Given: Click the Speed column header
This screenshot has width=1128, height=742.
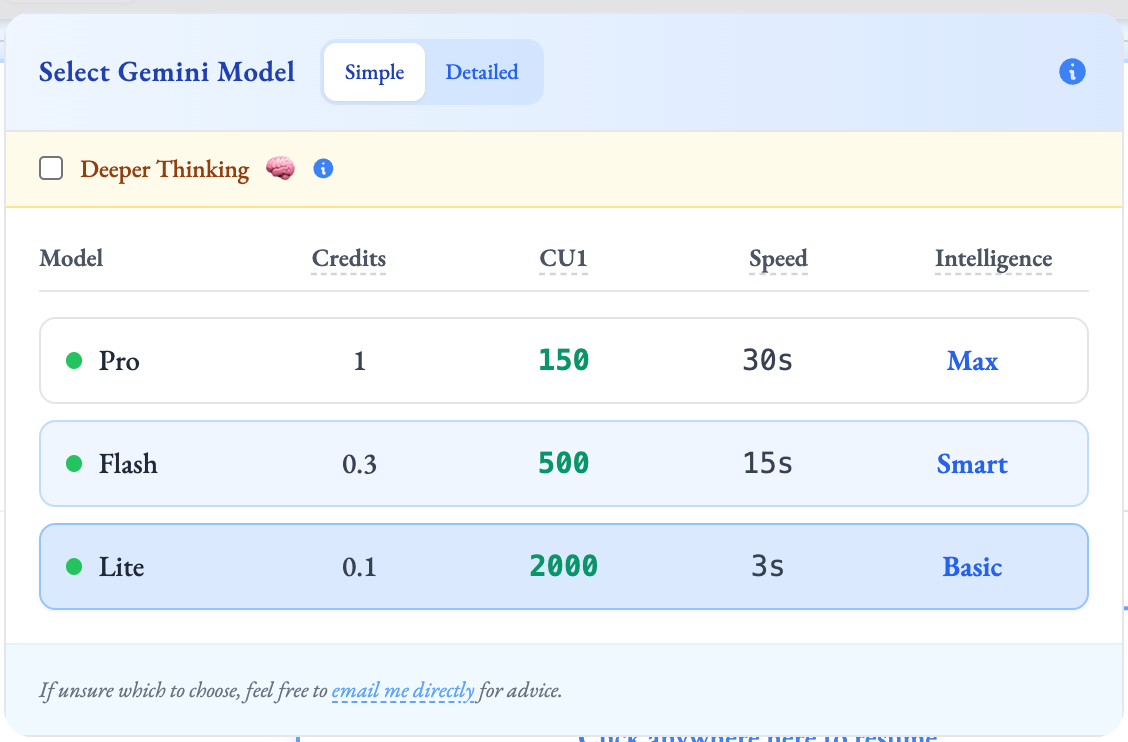Looking at the screenshot, I should point(778,258).
